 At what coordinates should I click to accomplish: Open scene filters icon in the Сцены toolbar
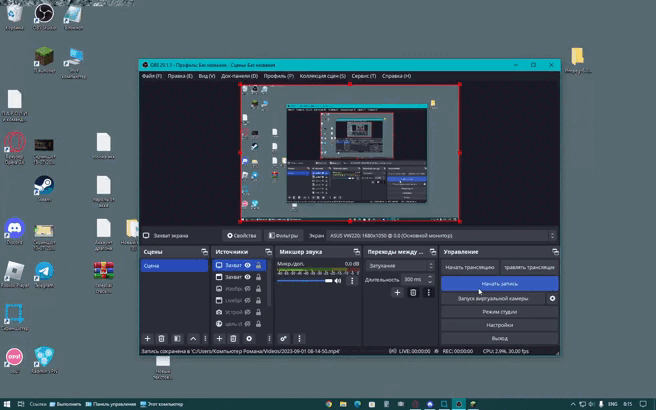tap(177, 338)
